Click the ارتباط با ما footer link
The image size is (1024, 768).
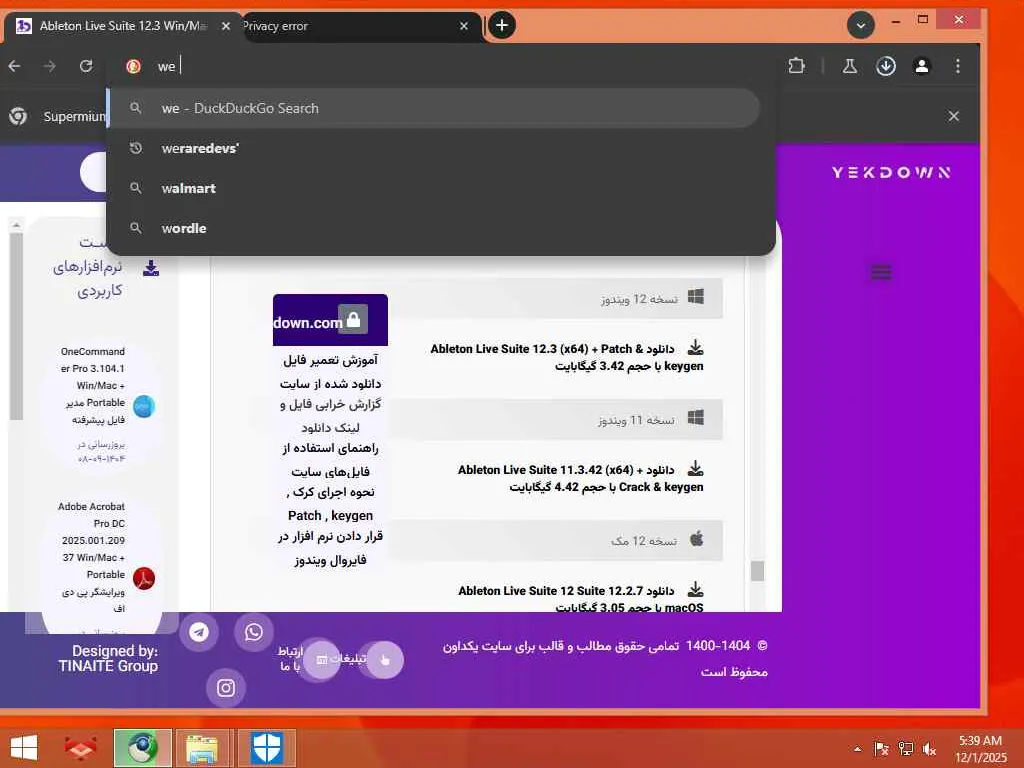coord(290,659)
